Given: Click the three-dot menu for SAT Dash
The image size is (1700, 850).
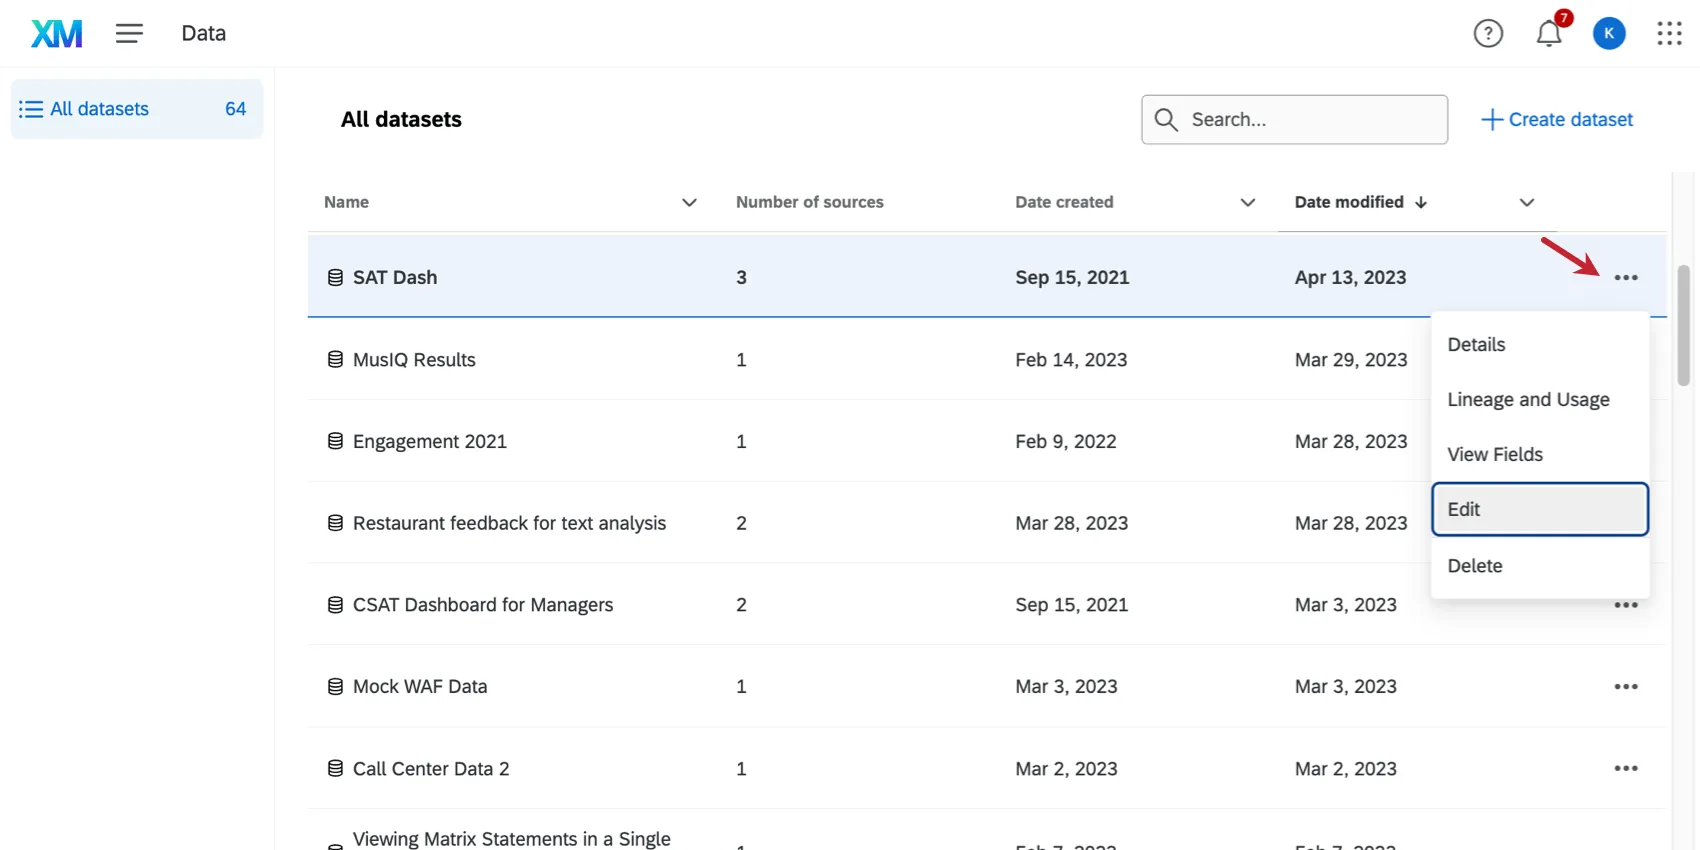Looking at the screenshot, I should pos(1625,278).
